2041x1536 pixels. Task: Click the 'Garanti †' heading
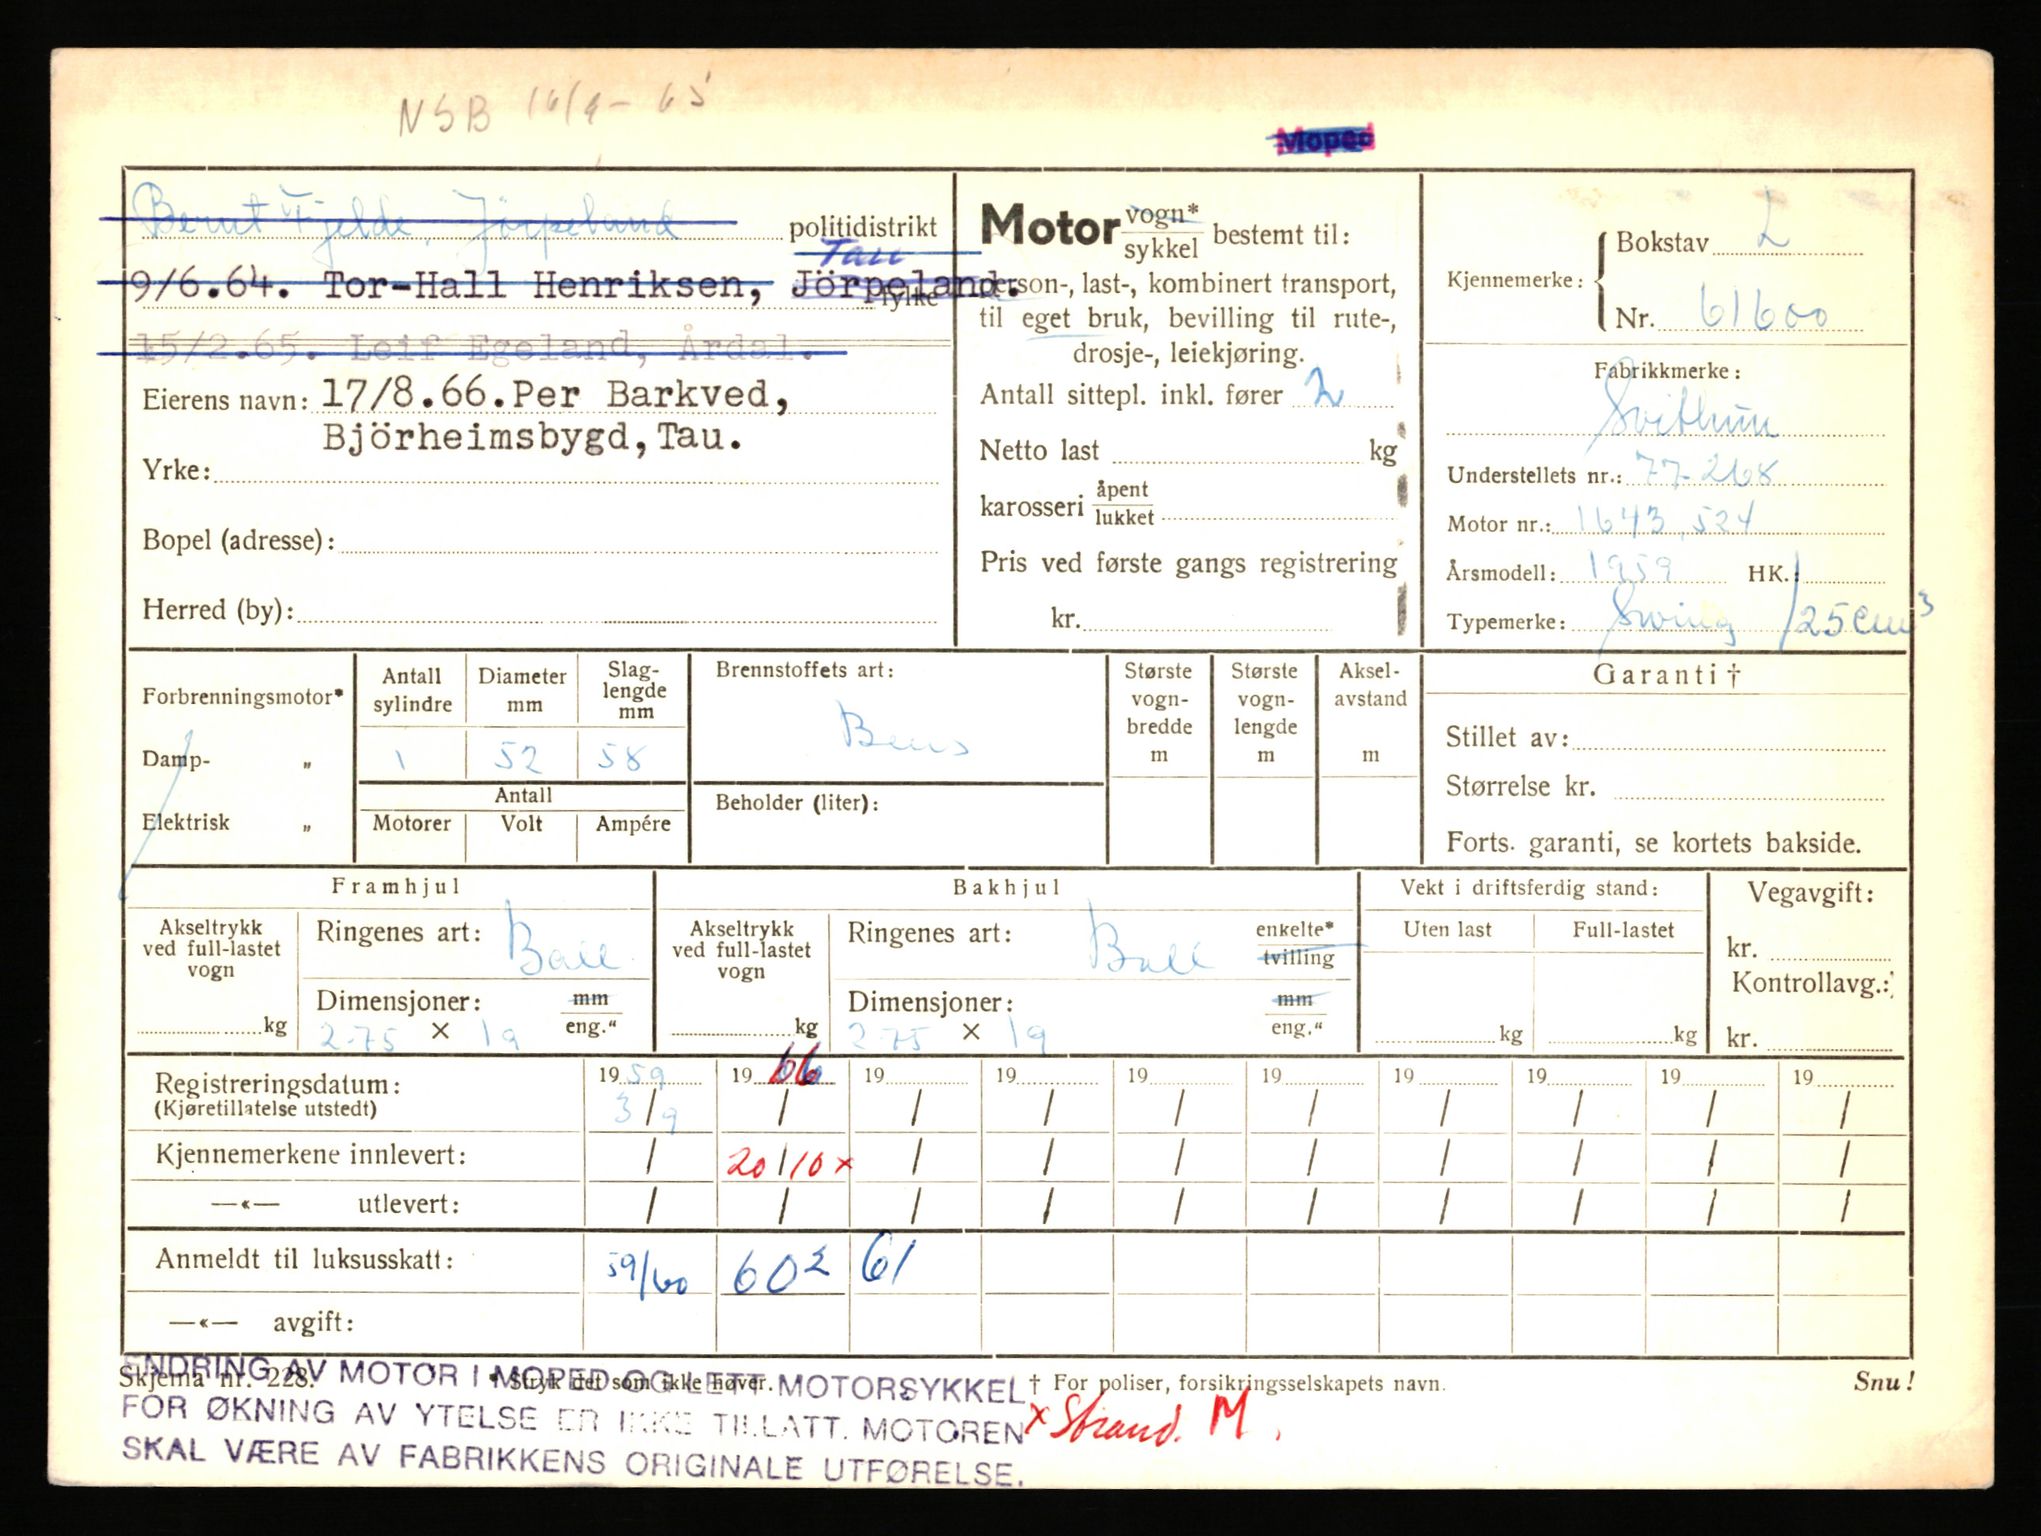(1667, 675)
